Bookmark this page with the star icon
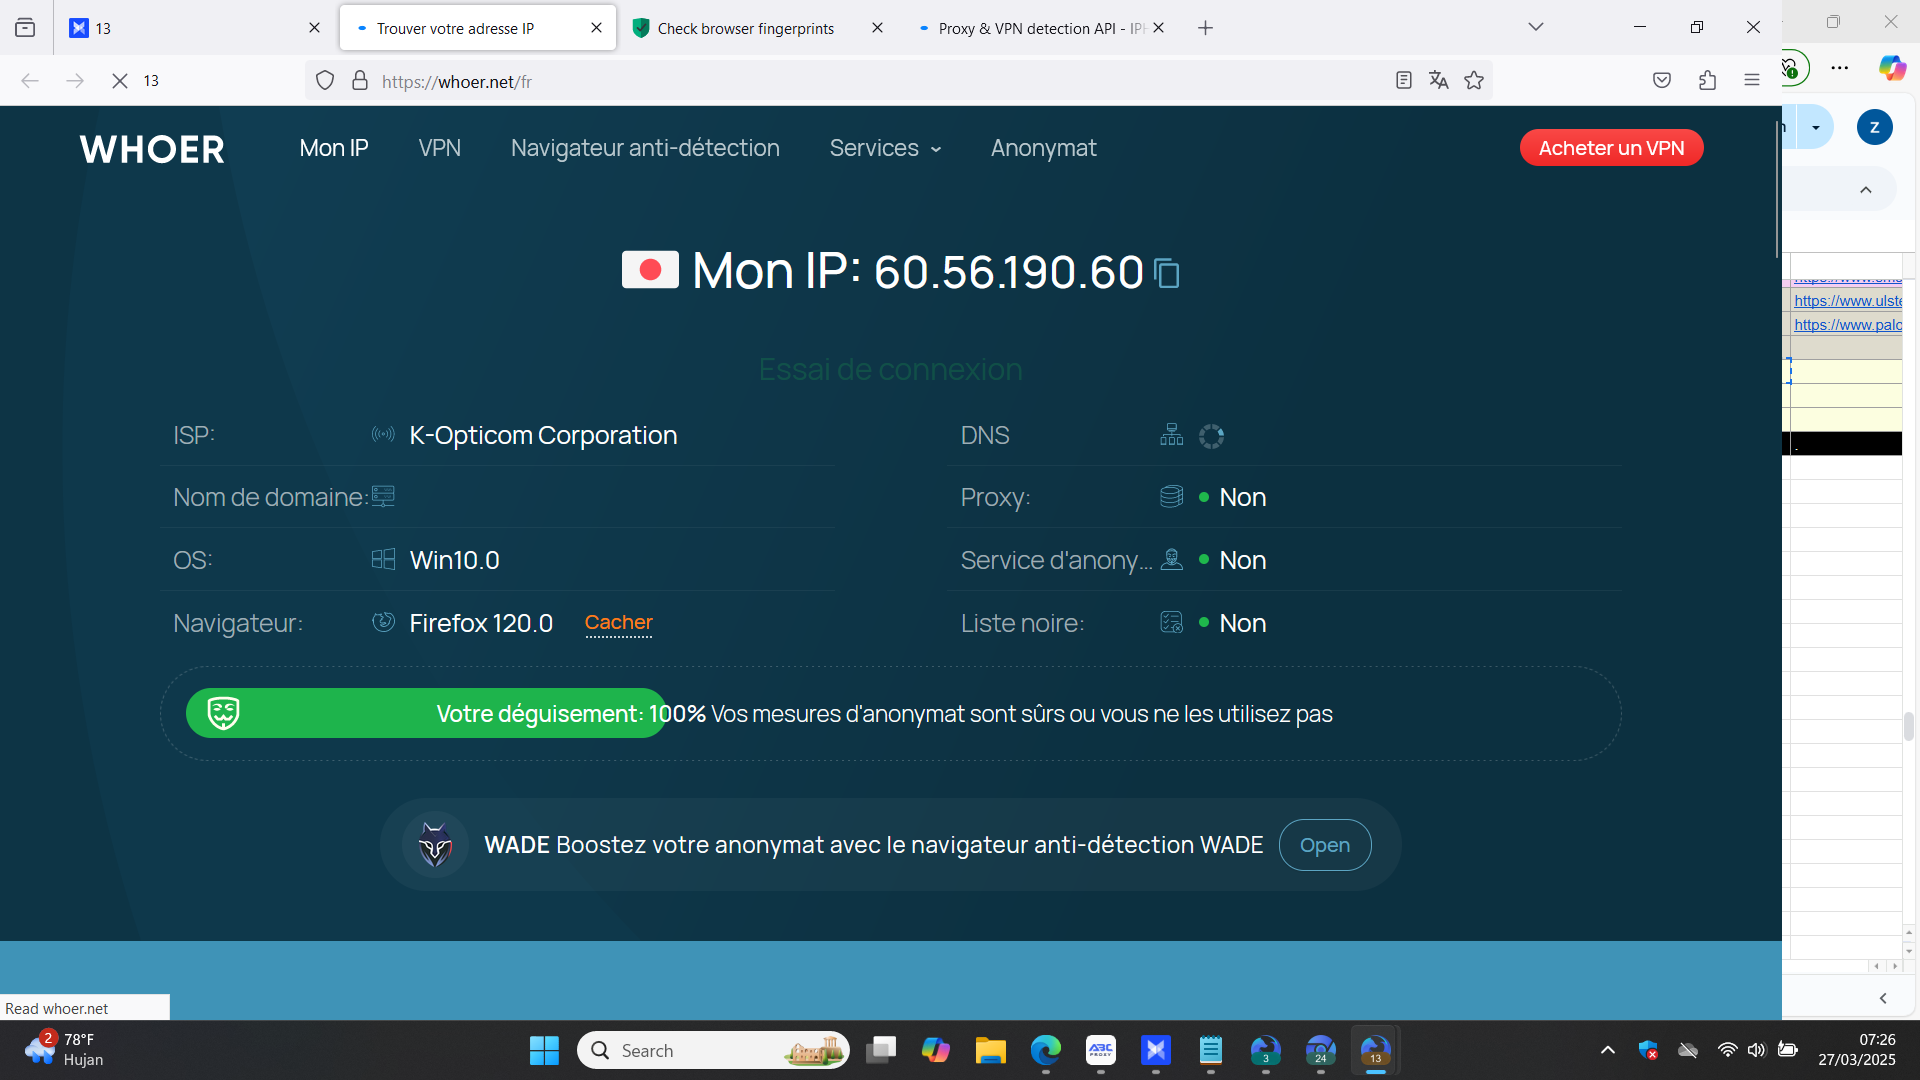 1474,81
